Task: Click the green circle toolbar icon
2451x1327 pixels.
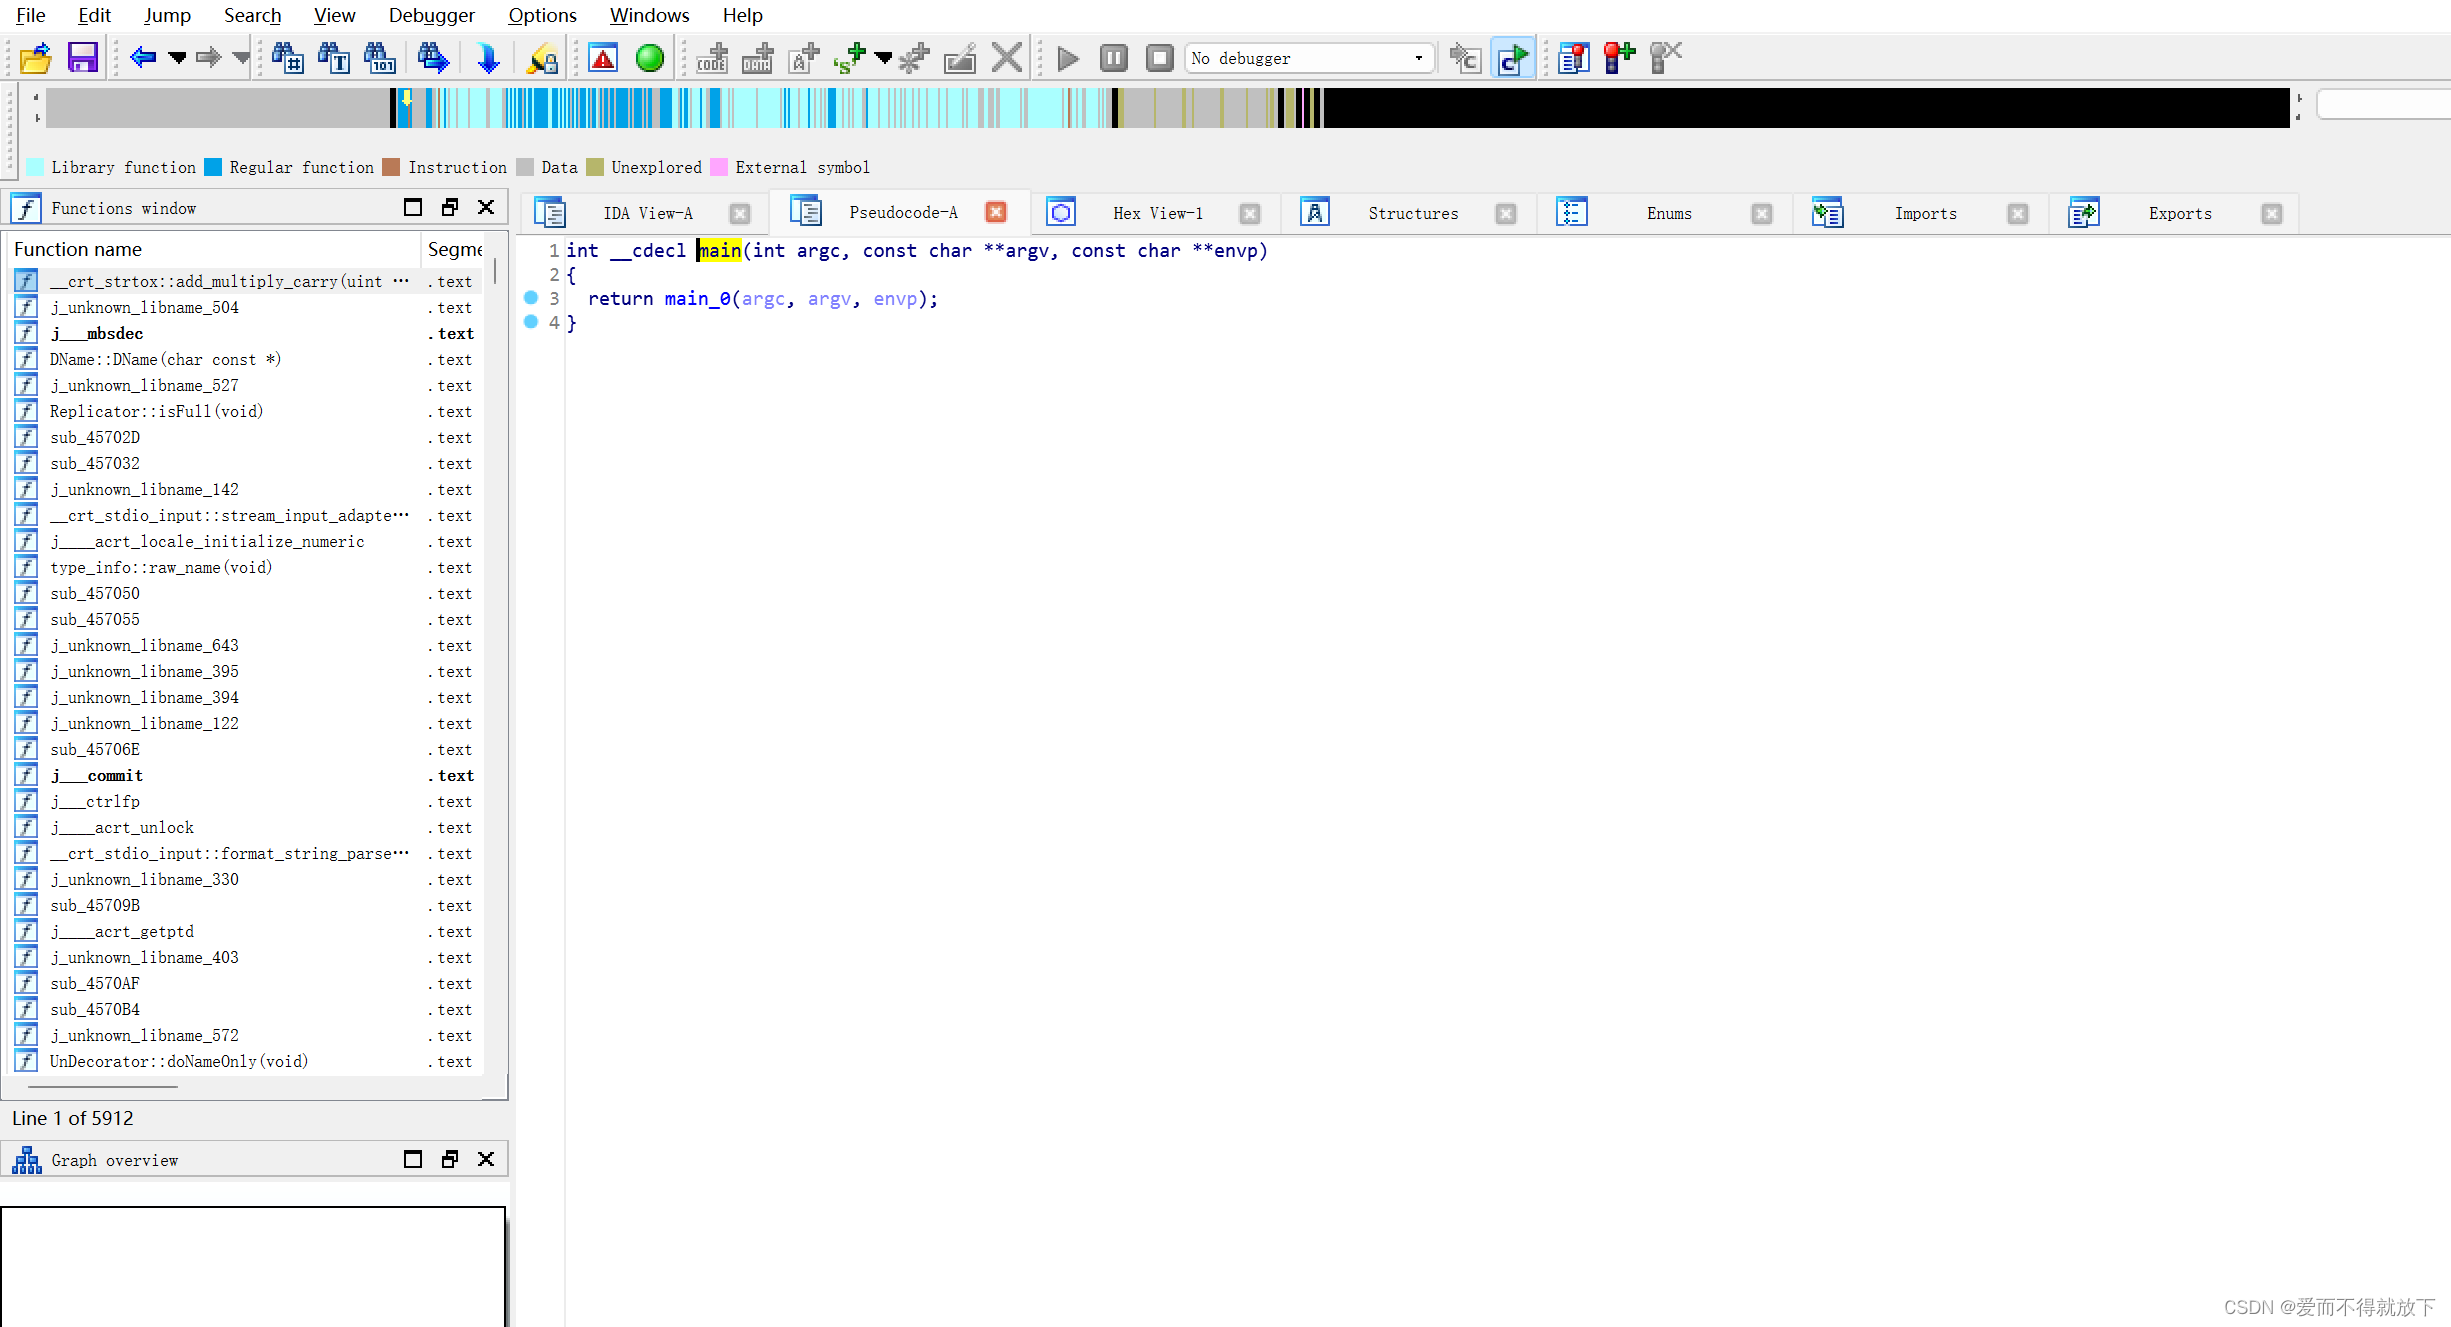Action: [x=650, y=58]
